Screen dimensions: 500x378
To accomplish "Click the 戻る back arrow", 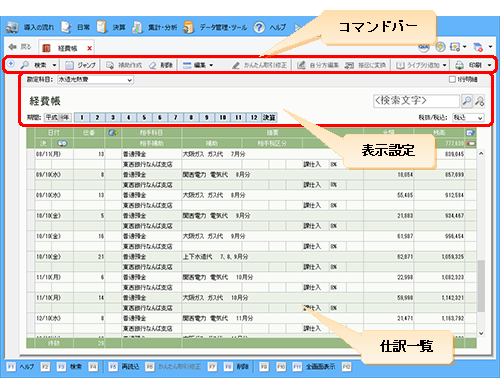I will [13, 47].
